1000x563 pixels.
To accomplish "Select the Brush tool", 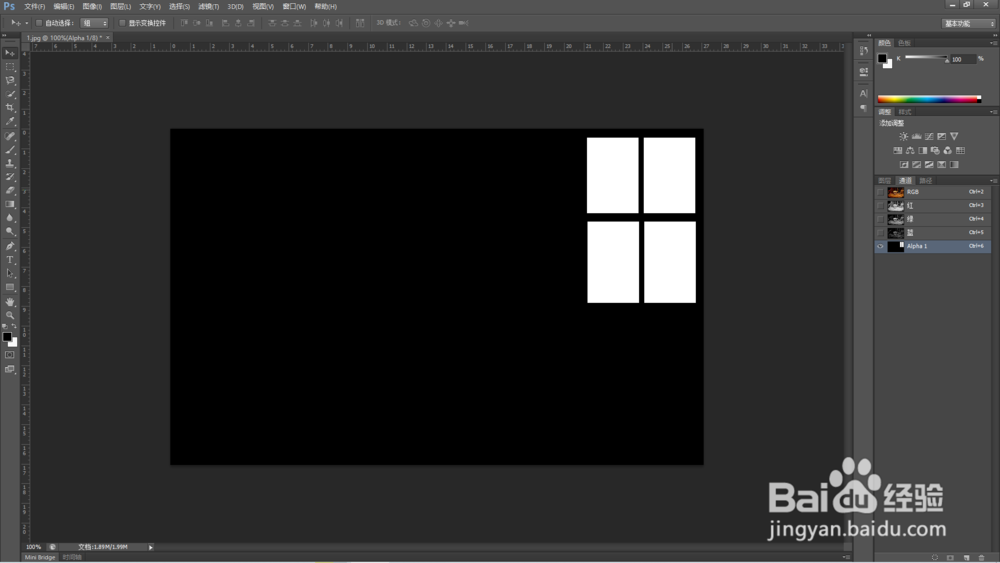I will click(10, 150).
